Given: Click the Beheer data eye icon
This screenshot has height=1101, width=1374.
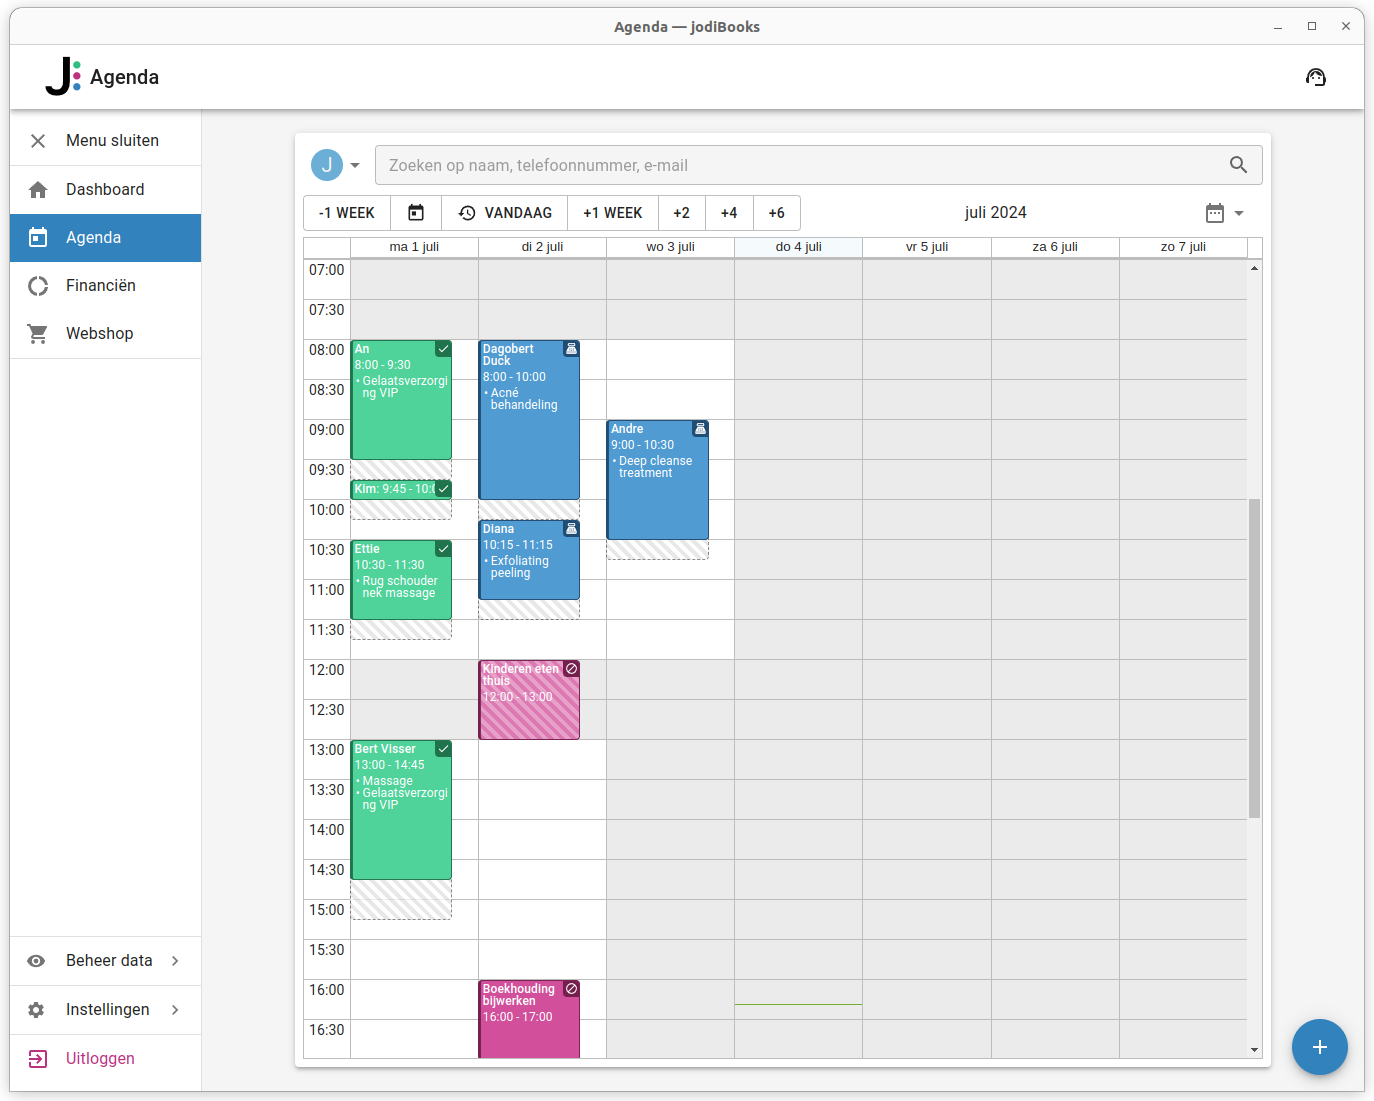Looking at the screenshot, I should [36, 961].
